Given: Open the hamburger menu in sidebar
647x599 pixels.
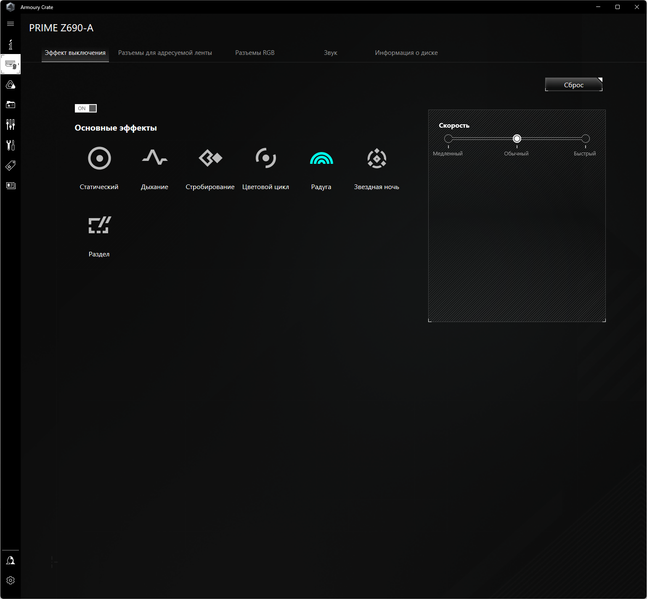Looking at the screenshot, I should pos(10,24).
